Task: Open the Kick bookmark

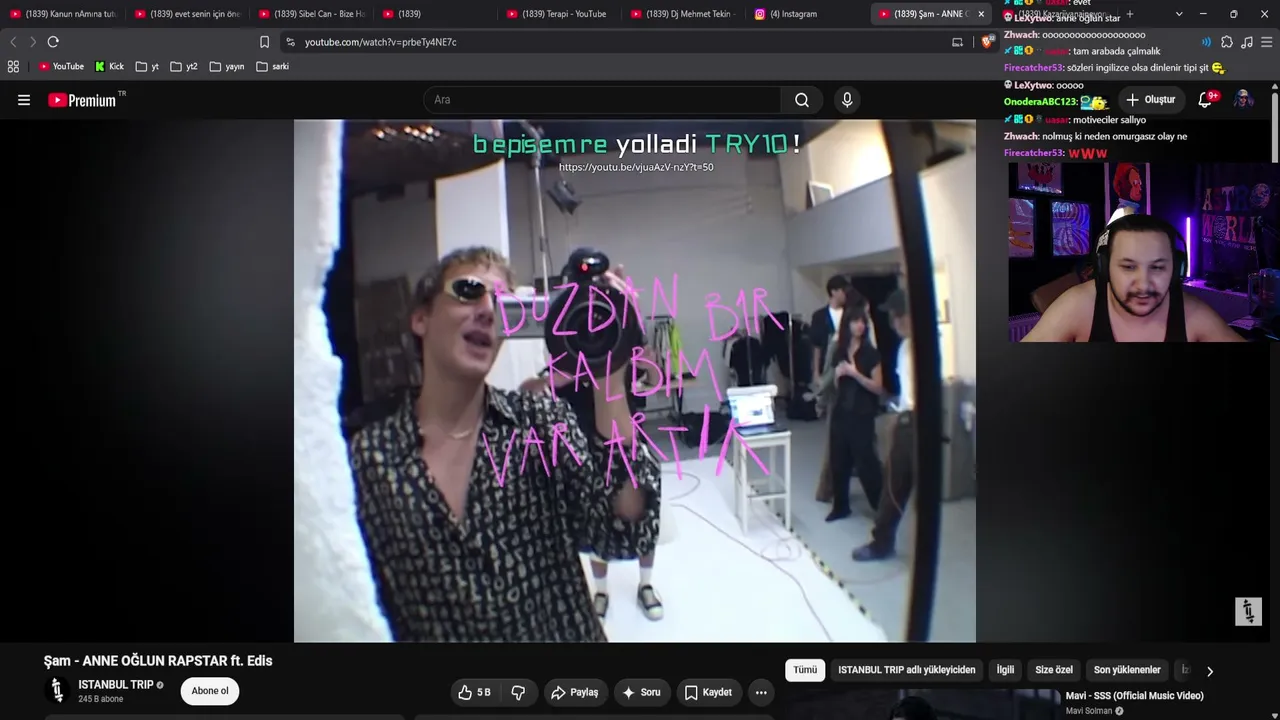Action: (109, 67)
